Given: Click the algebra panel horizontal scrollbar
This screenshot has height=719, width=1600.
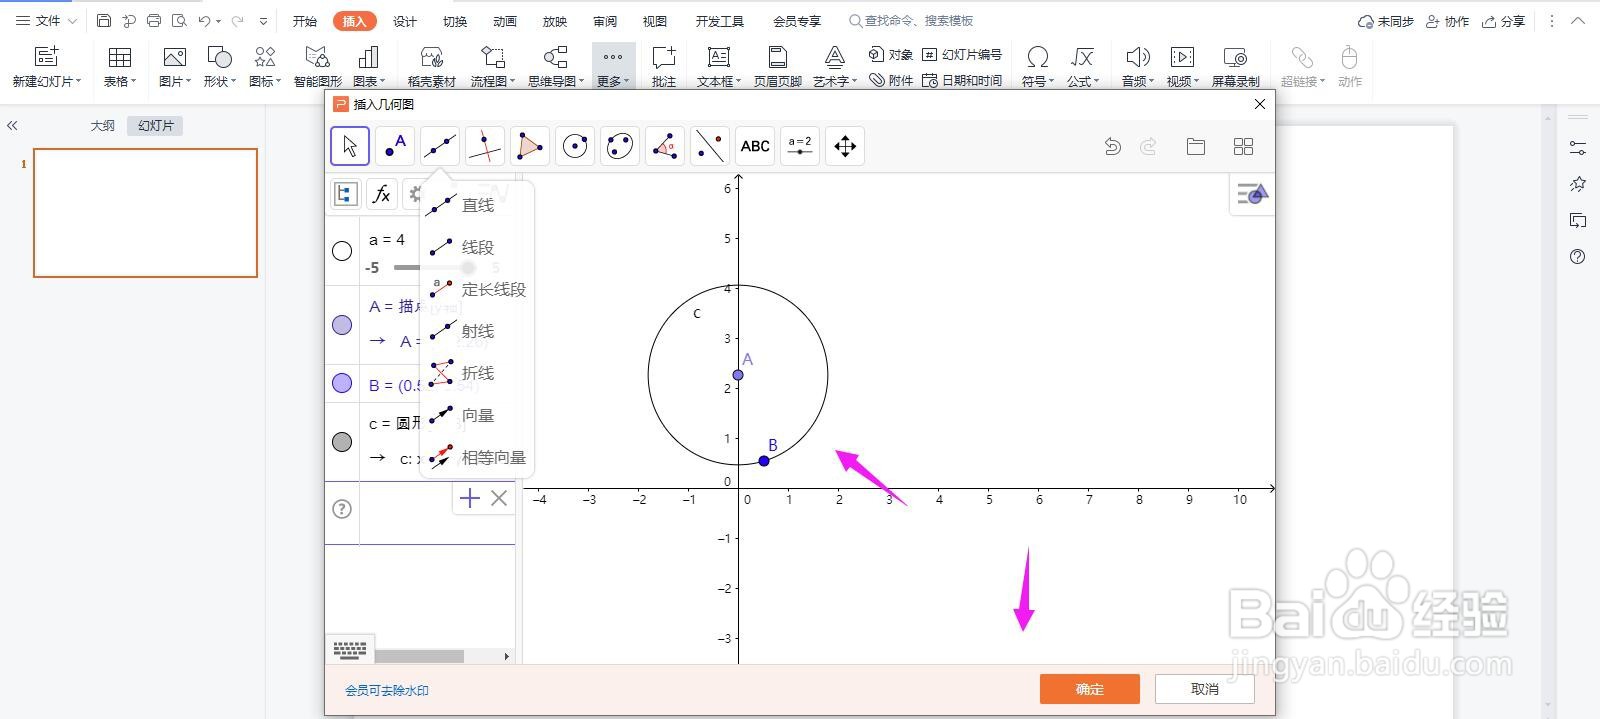Looking at the screenshot, I should pos(418,656).
